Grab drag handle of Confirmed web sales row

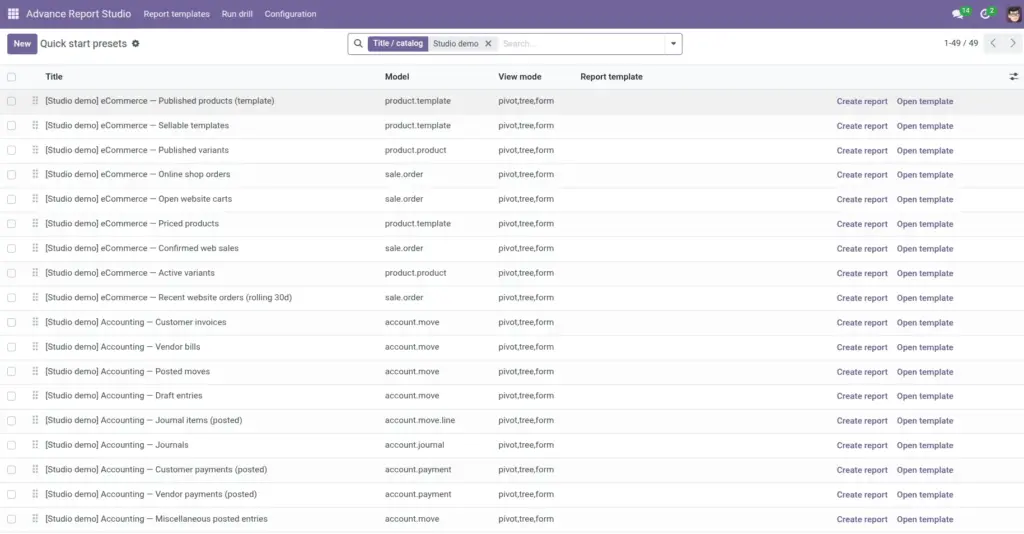[x=35, y=248]
